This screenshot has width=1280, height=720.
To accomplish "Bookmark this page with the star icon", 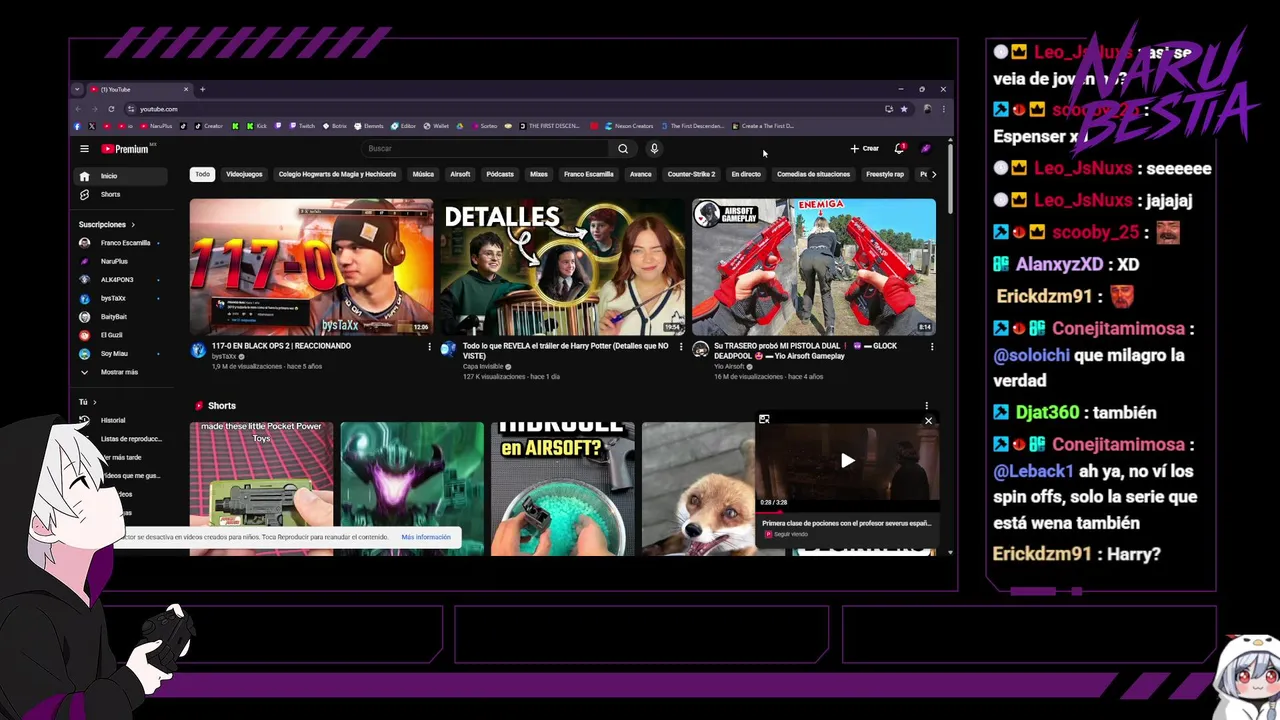I will coord(904,109).
